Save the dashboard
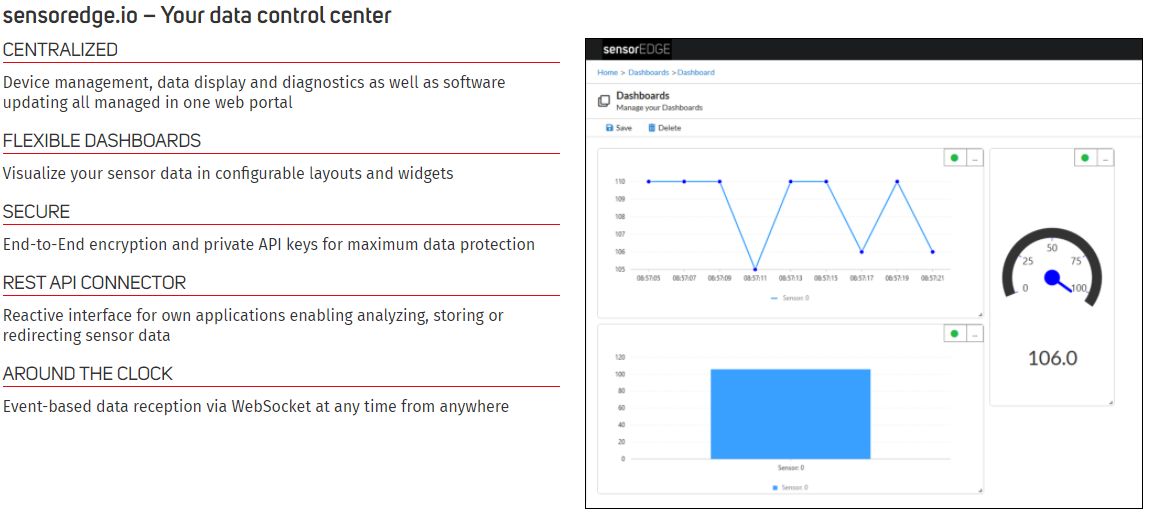This screenshot has height=518, width=1150. (x=618, y=128)
